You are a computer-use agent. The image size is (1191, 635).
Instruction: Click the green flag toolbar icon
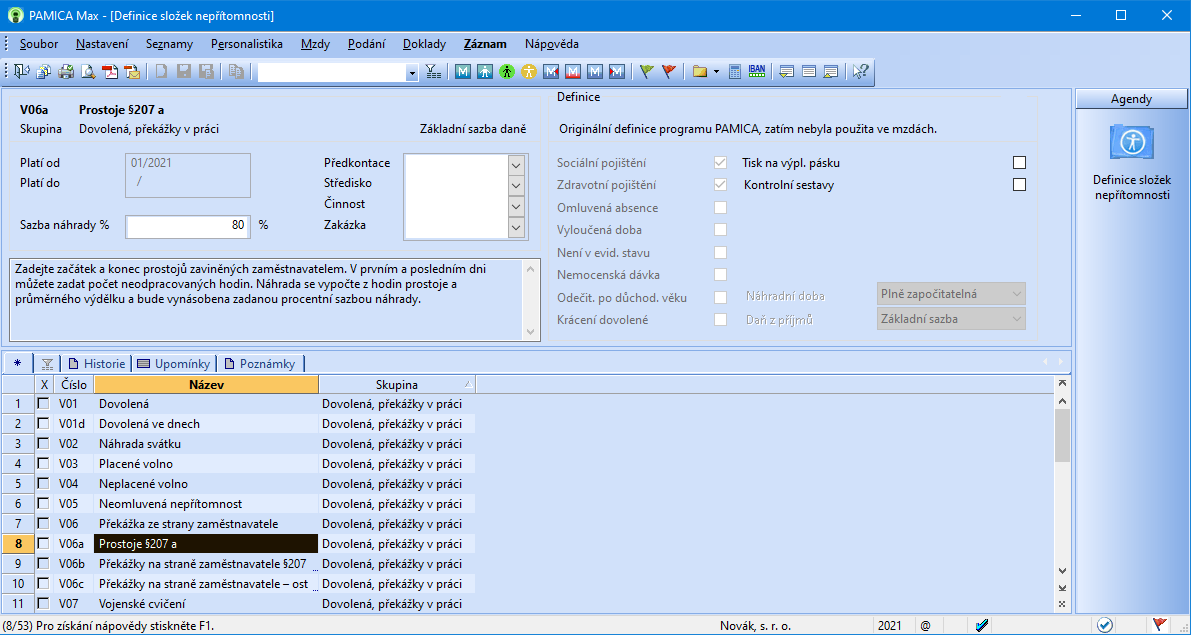646,71
